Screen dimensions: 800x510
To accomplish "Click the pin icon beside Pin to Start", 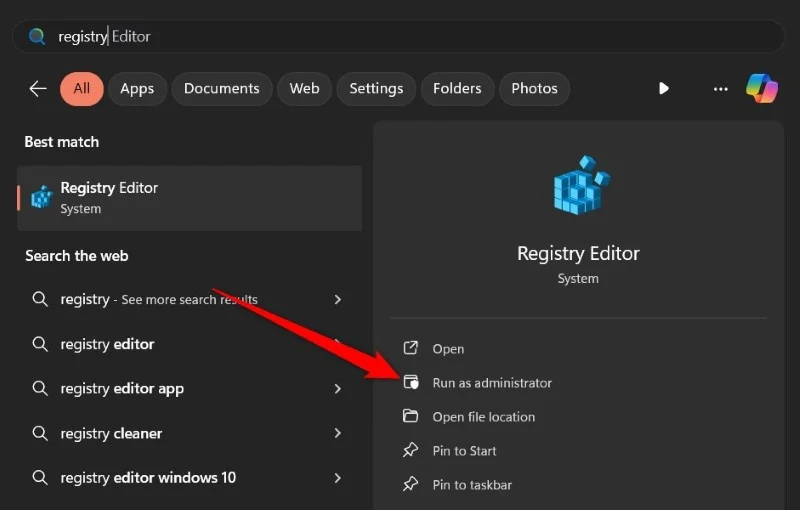I will tap(410, 450).
